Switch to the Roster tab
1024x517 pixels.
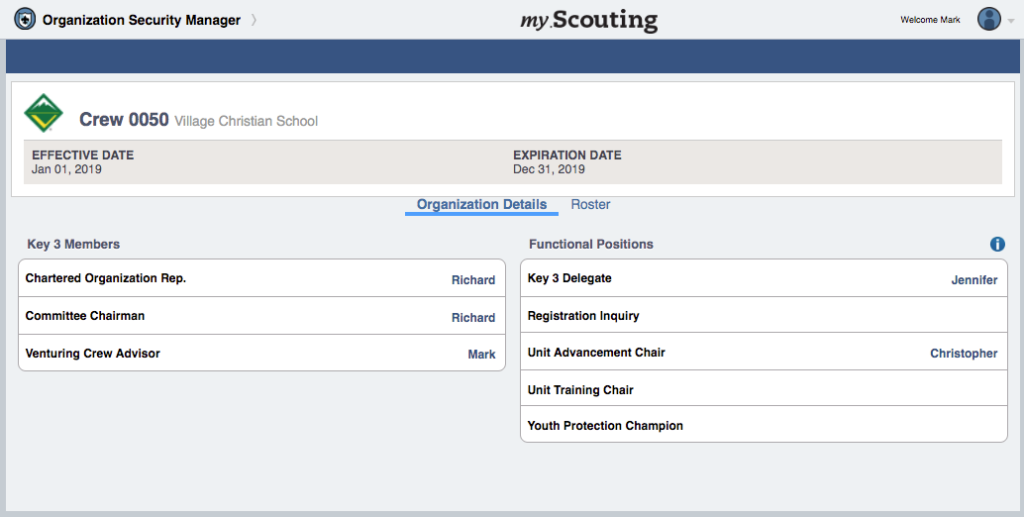coord(590,204)
